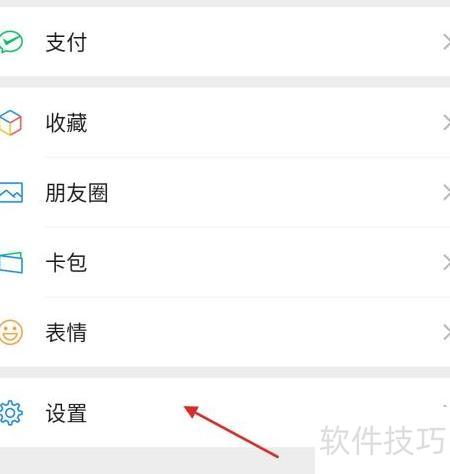Viewport: 450px width, 474px height.
Task: Expand the chevron on the 收藏 row
Action: point(446,123)
